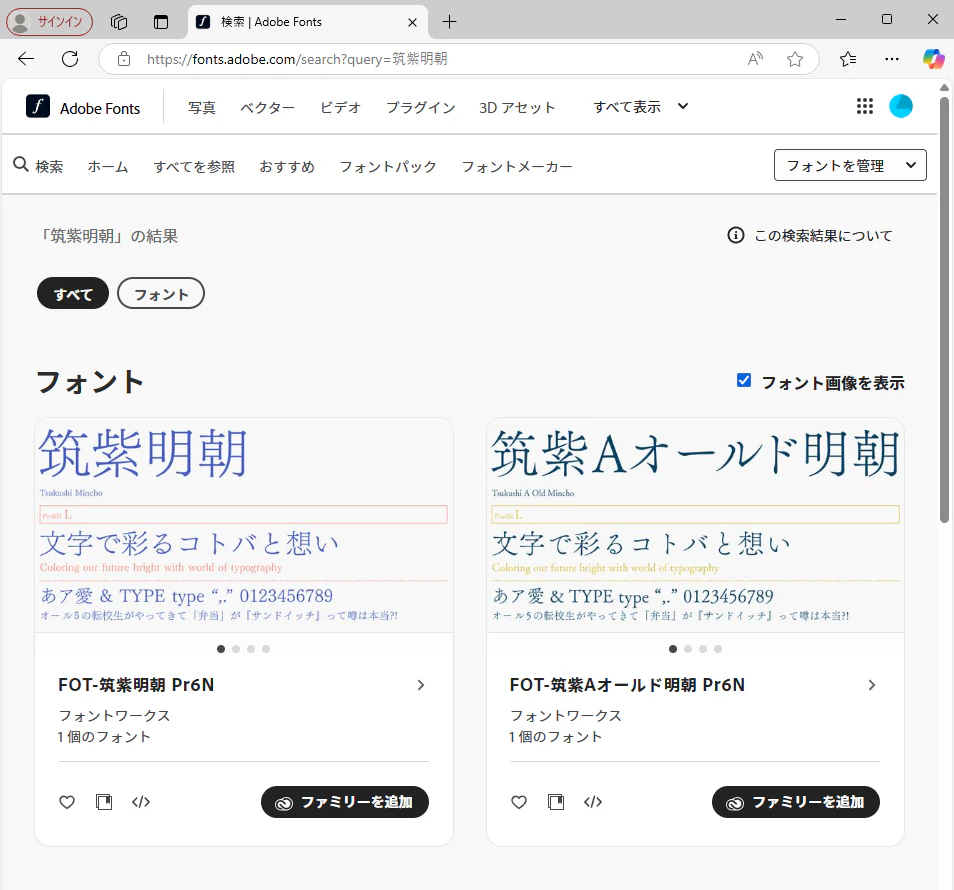Click the この検索結果について link

(823, 235)
